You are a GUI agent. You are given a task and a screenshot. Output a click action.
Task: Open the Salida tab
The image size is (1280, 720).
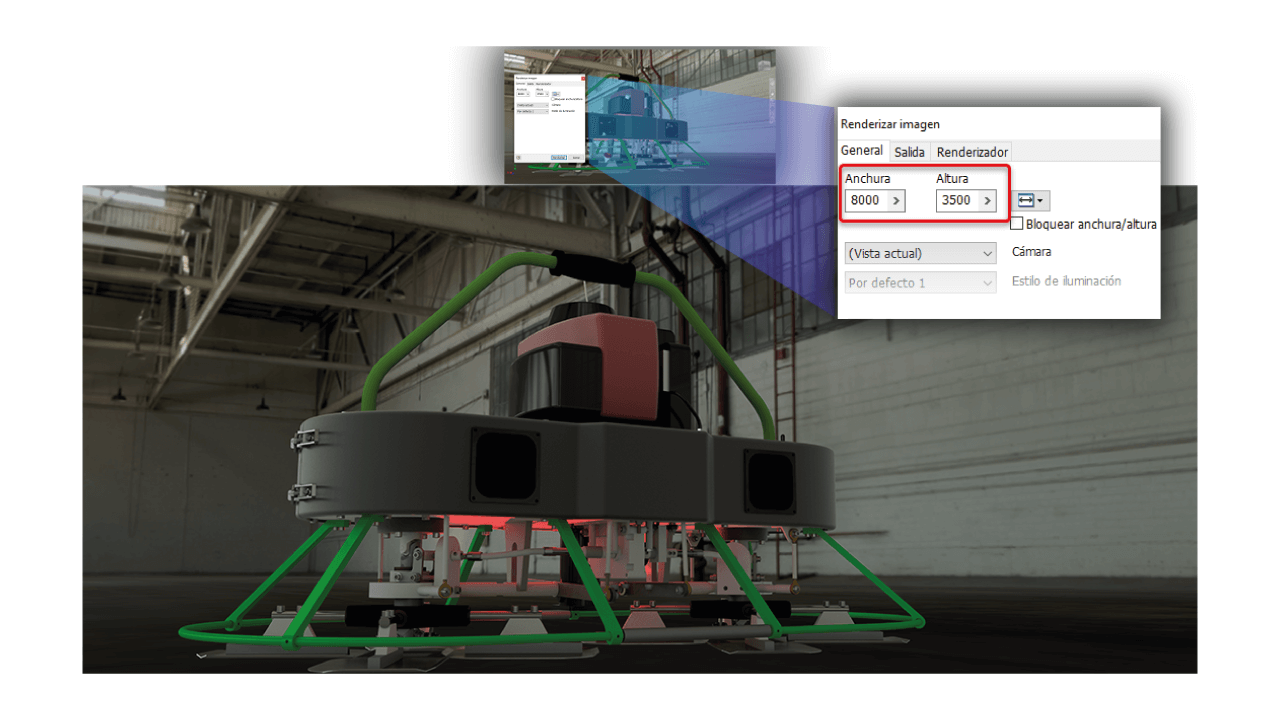pyautogui.click(x=909, y=152)
